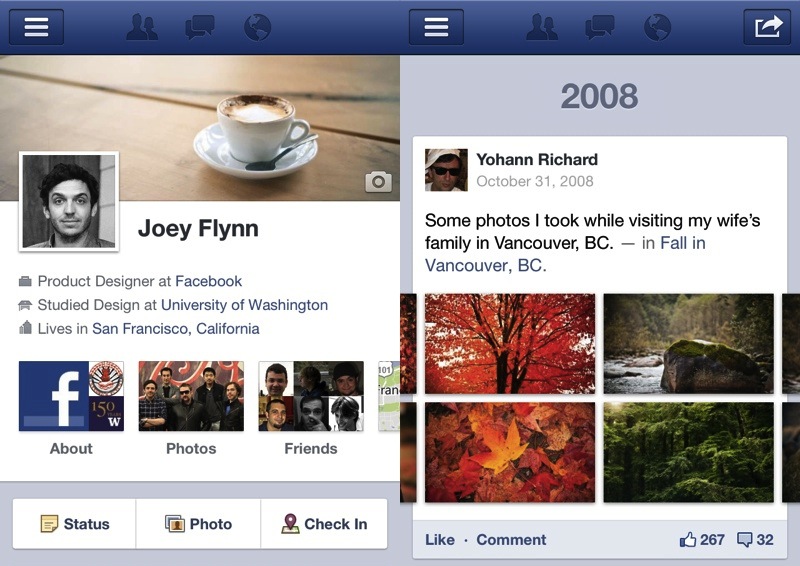Open hamburger menu on timeline screen
The image size is (800, 566).
tap(436, 27)
